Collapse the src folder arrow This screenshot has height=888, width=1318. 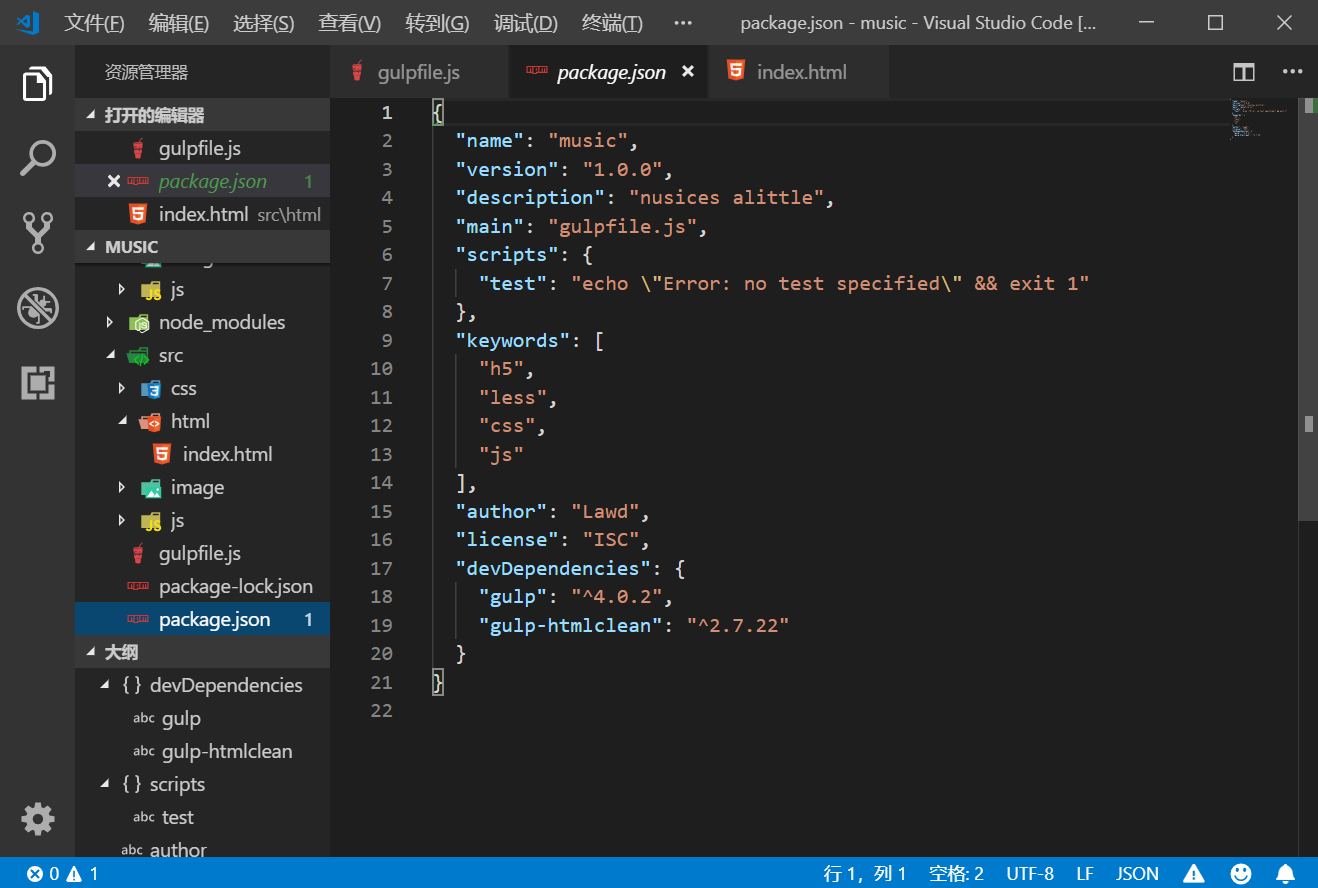(110, 355)
